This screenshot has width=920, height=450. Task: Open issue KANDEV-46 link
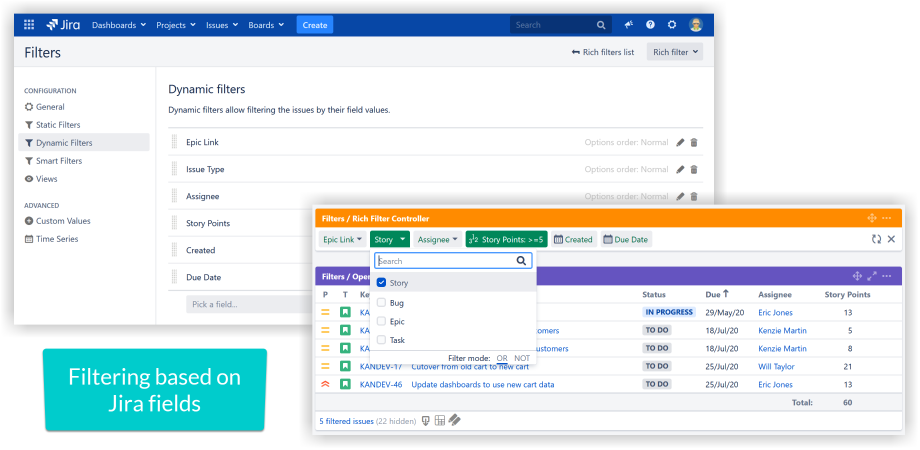(x=379, y=384)
